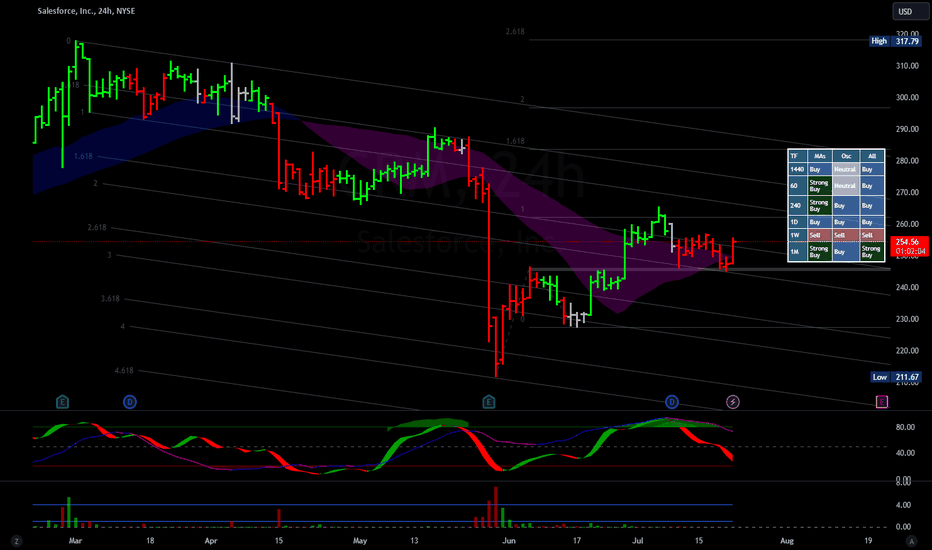Image resolution: width=932 pixels, height=550 pixels.
Task: Click the 230.00 price scale label
Action: [x=907, y=319]
